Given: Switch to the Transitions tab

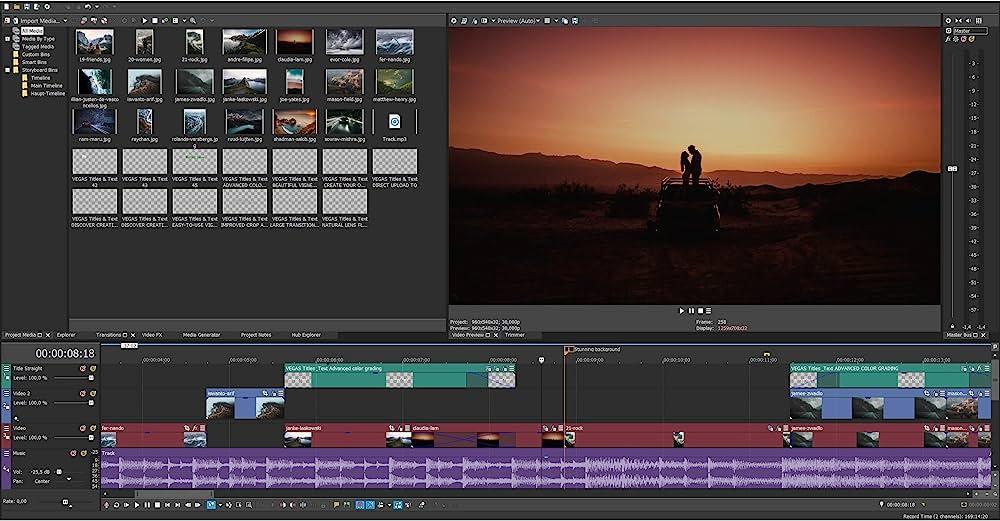Looking at the screenshot, I should (x=109, y=335).
